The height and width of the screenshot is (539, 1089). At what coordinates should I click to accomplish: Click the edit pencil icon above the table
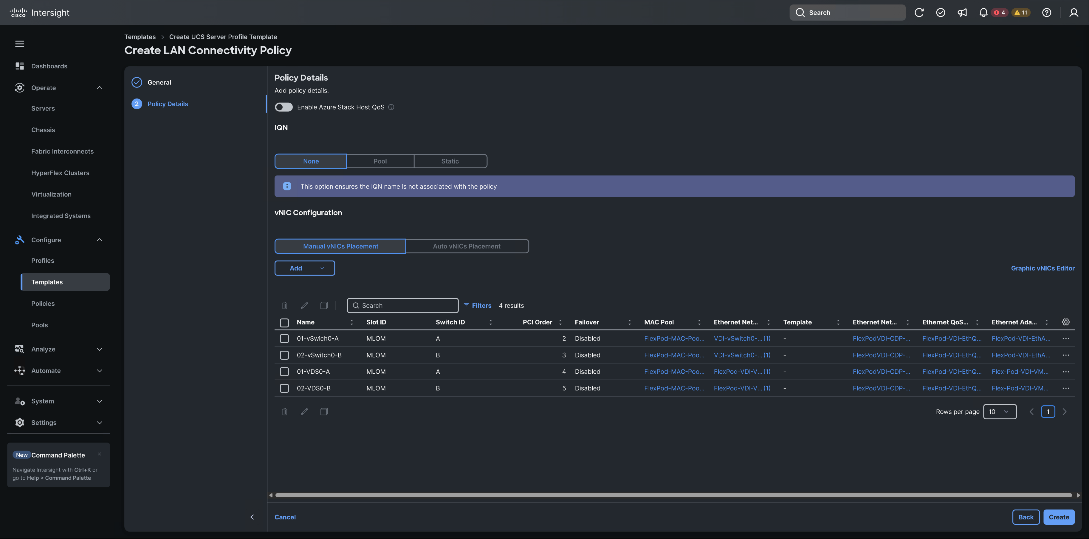(304, 306)
